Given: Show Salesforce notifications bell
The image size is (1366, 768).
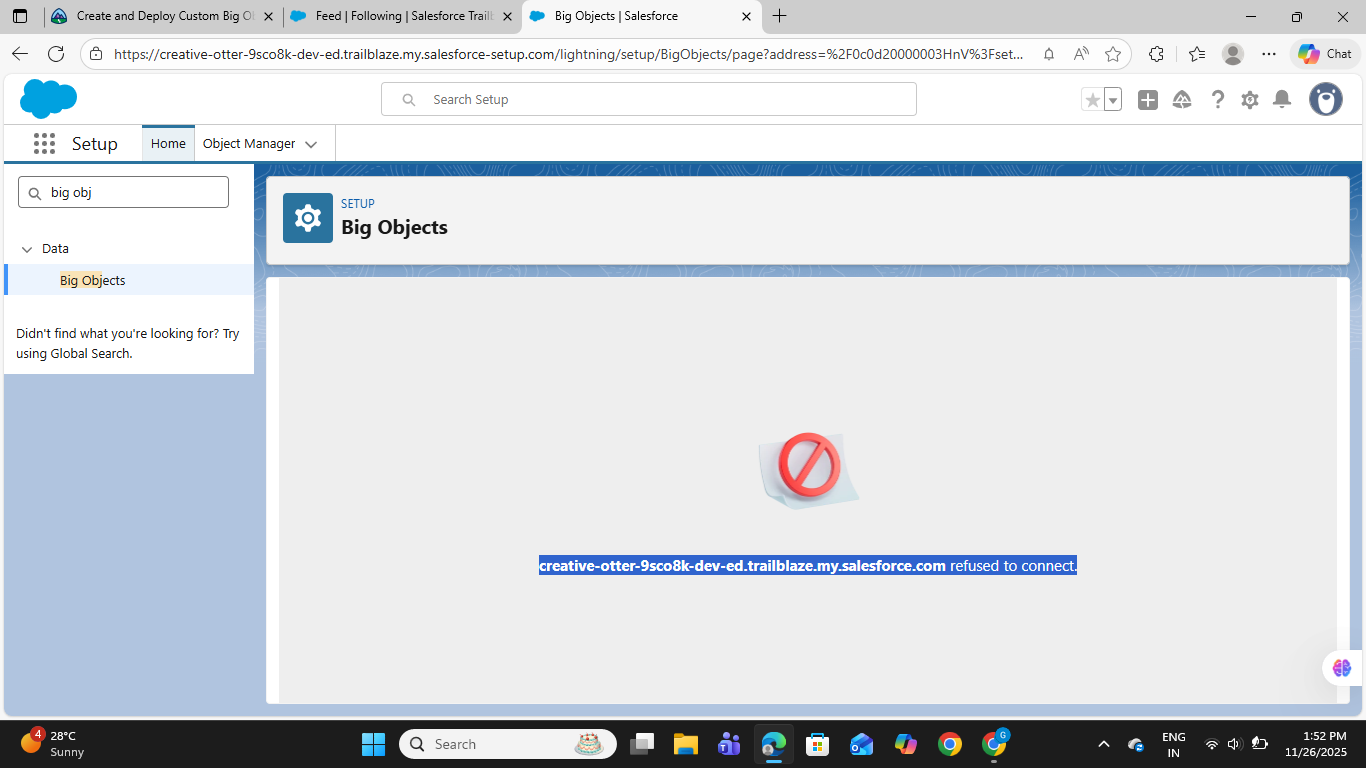Looking at the screenshot, I should coord(1282,100).
